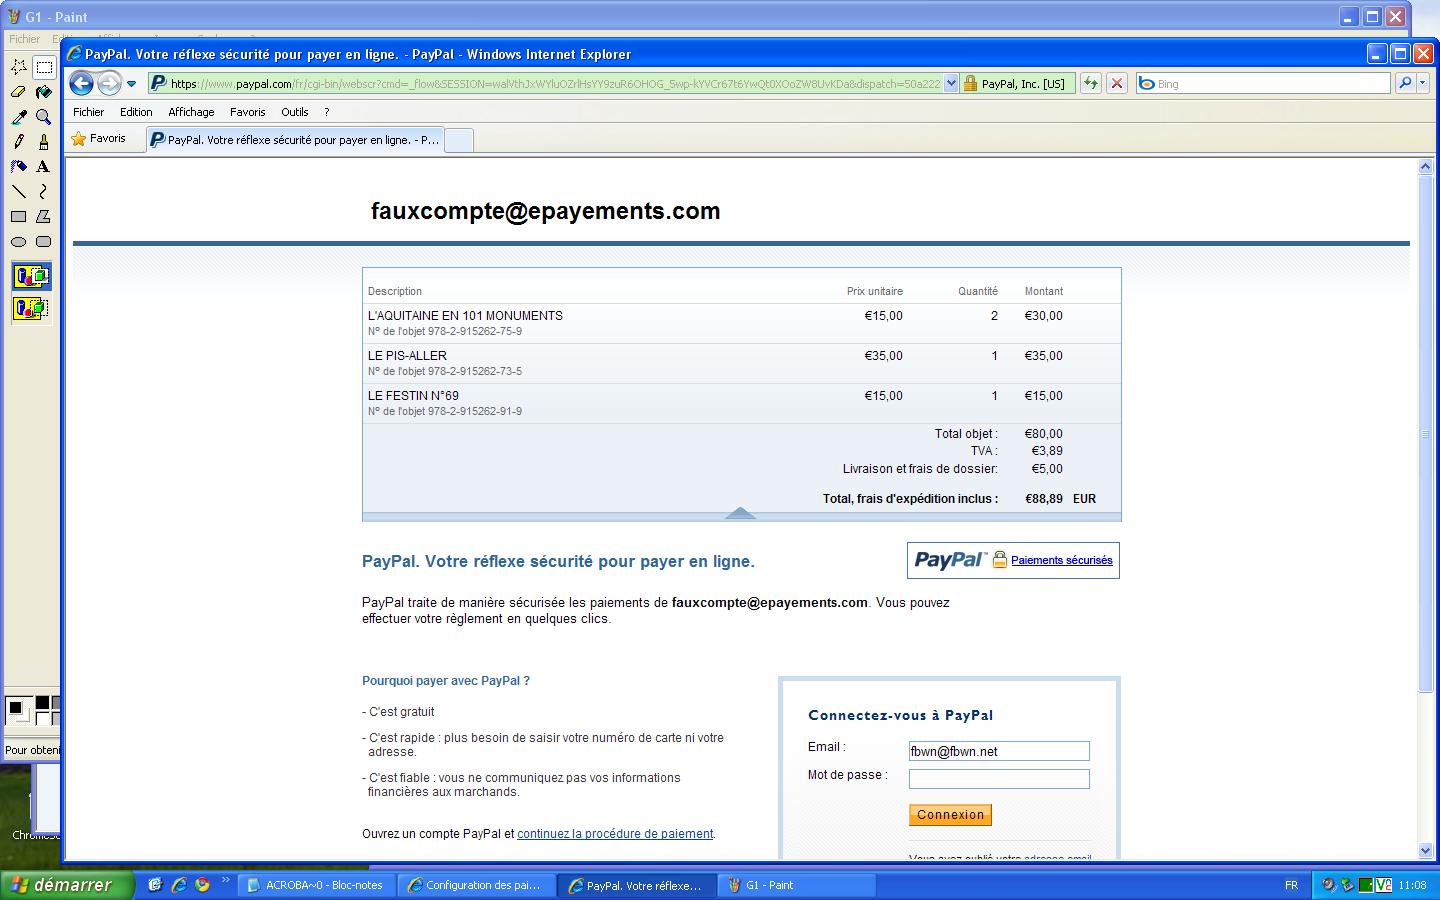The image size is (1440, 900).
Task: Click the volume tray icon near the clock
Action: (1328, 885)
